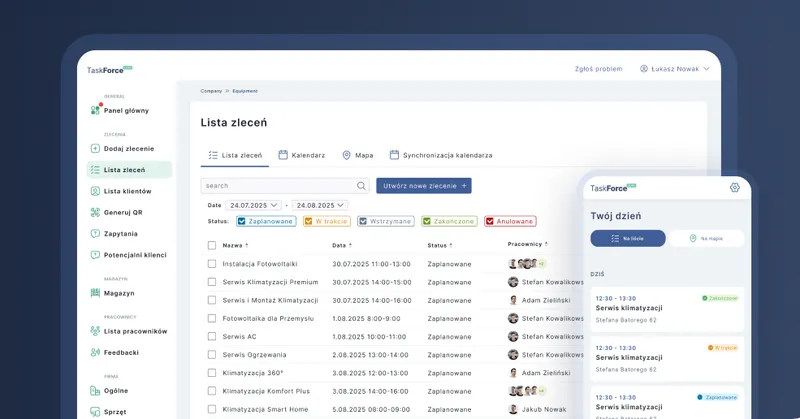Viewport: 800px width, 419px height.
Task: Click the Dodaj zlecenie plus icon
Action: [95, 149]
